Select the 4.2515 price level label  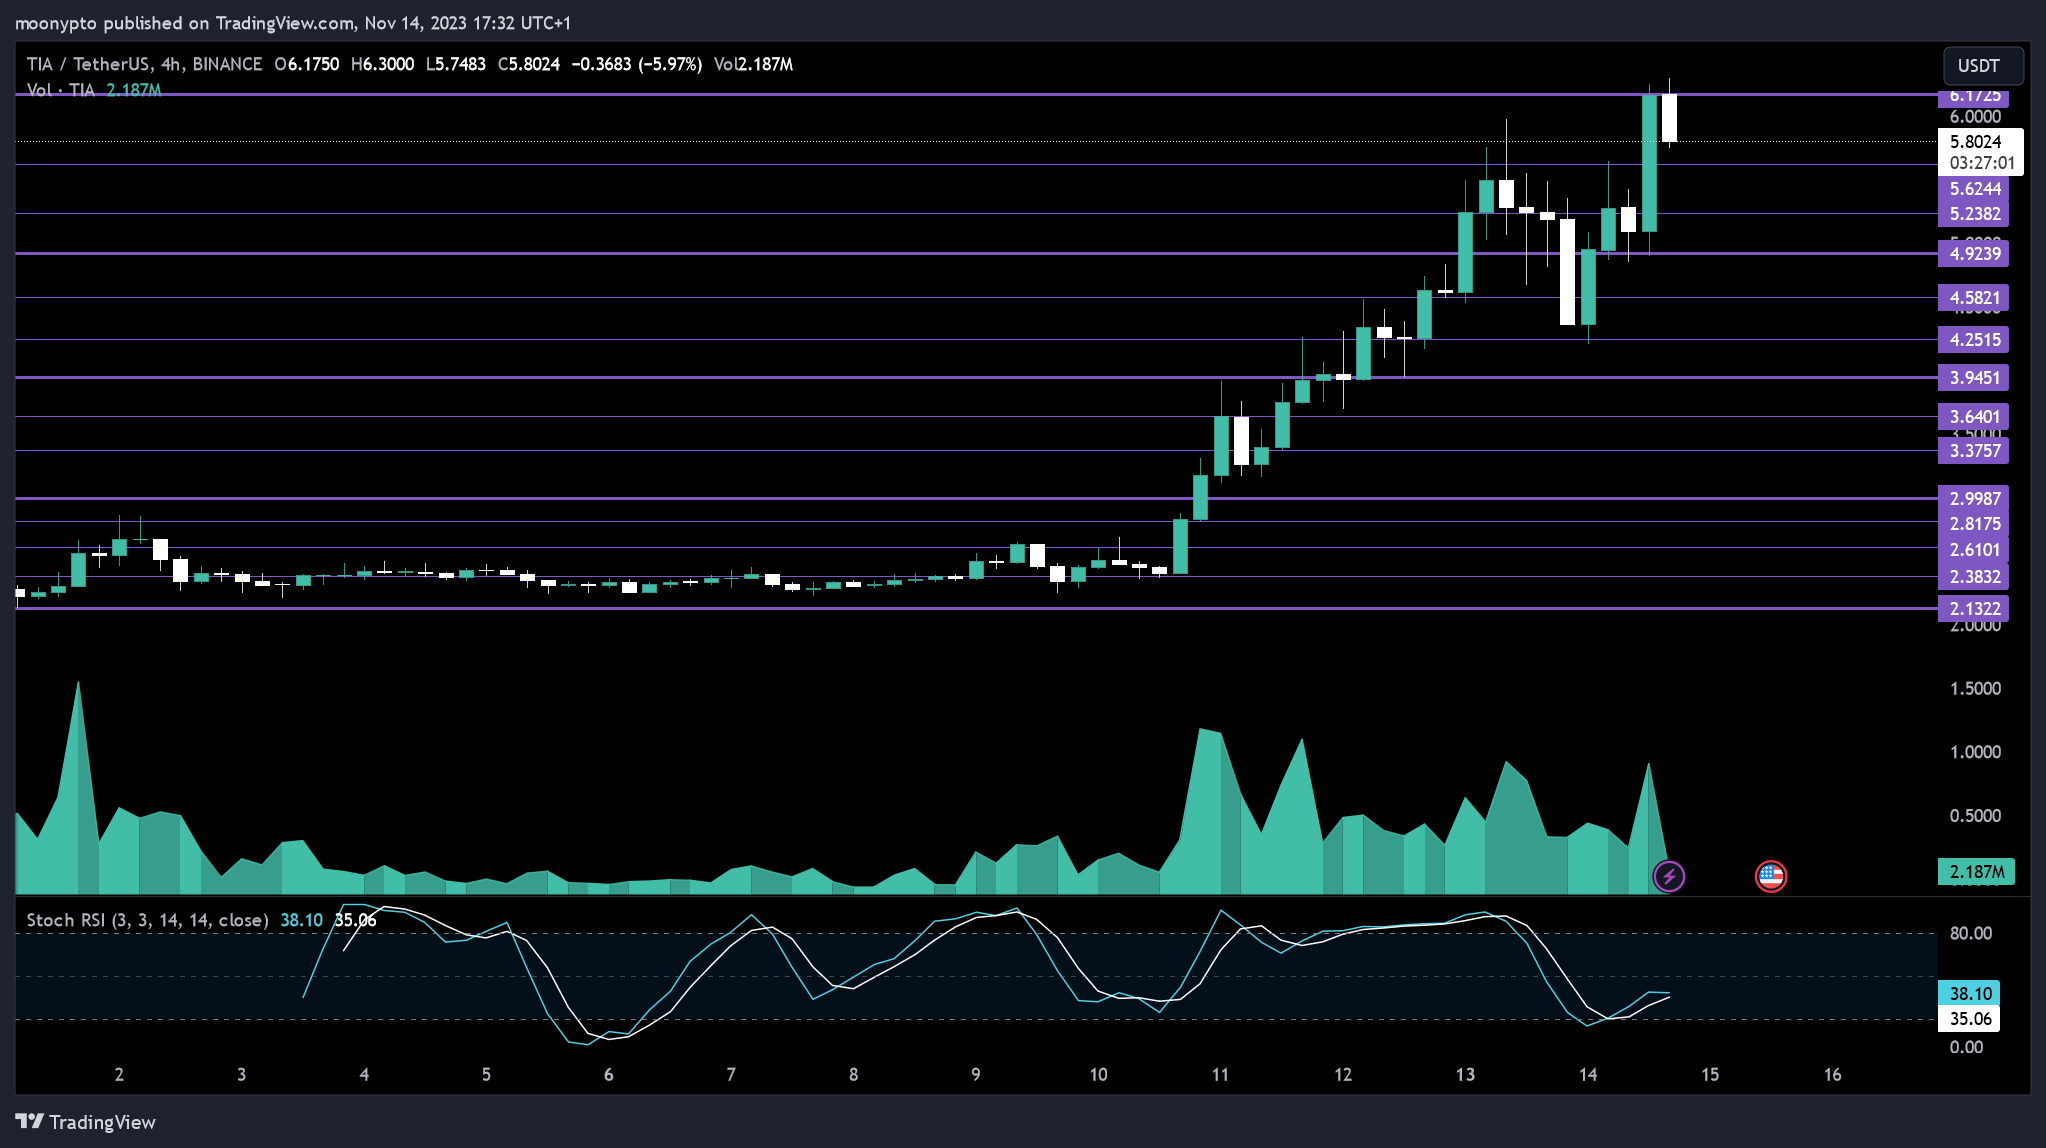[1974, 340]
